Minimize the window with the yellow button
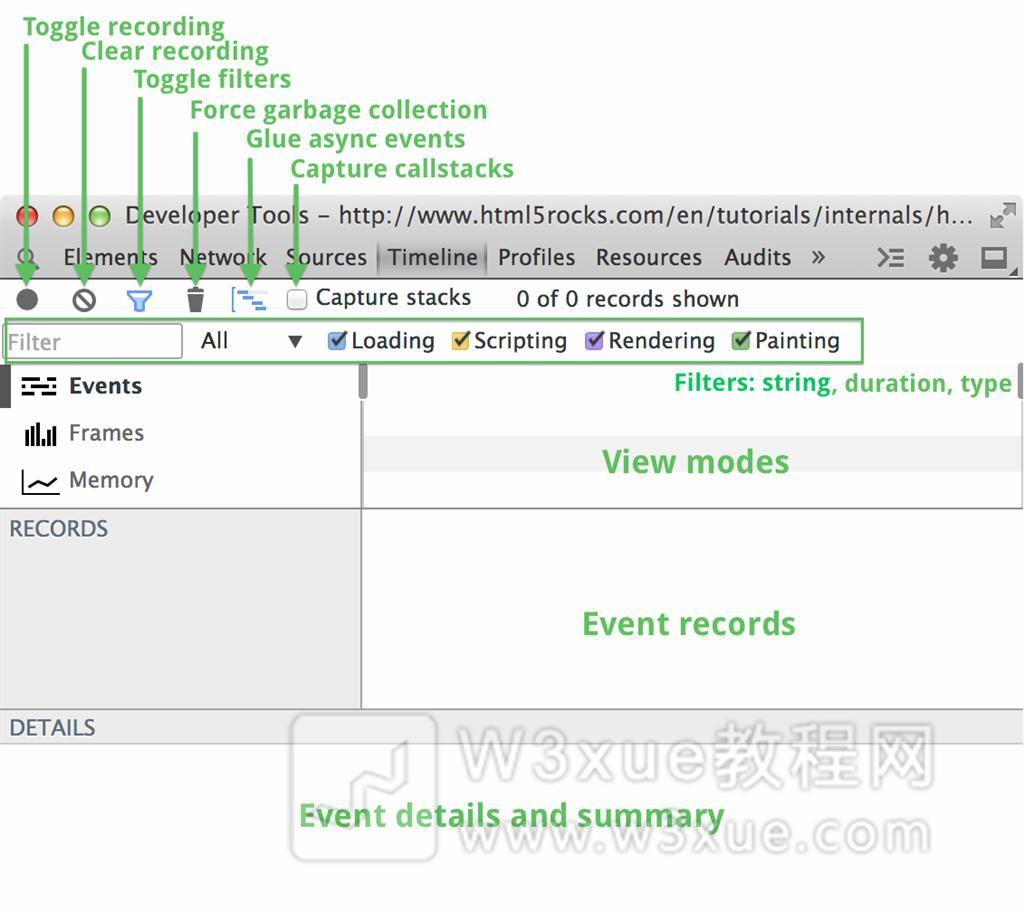Image resolution: width=1024 pixels, height=911 pixels. tap(63, 216)
